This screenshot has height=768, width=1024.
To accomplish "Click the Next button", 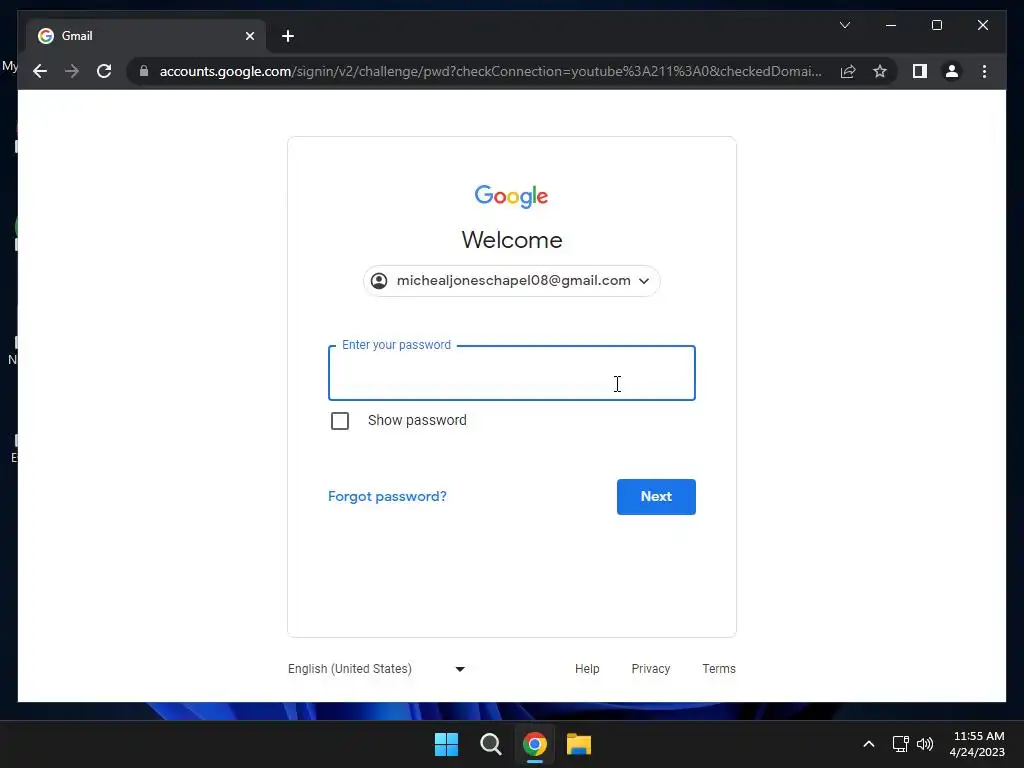I will (656, 497).
